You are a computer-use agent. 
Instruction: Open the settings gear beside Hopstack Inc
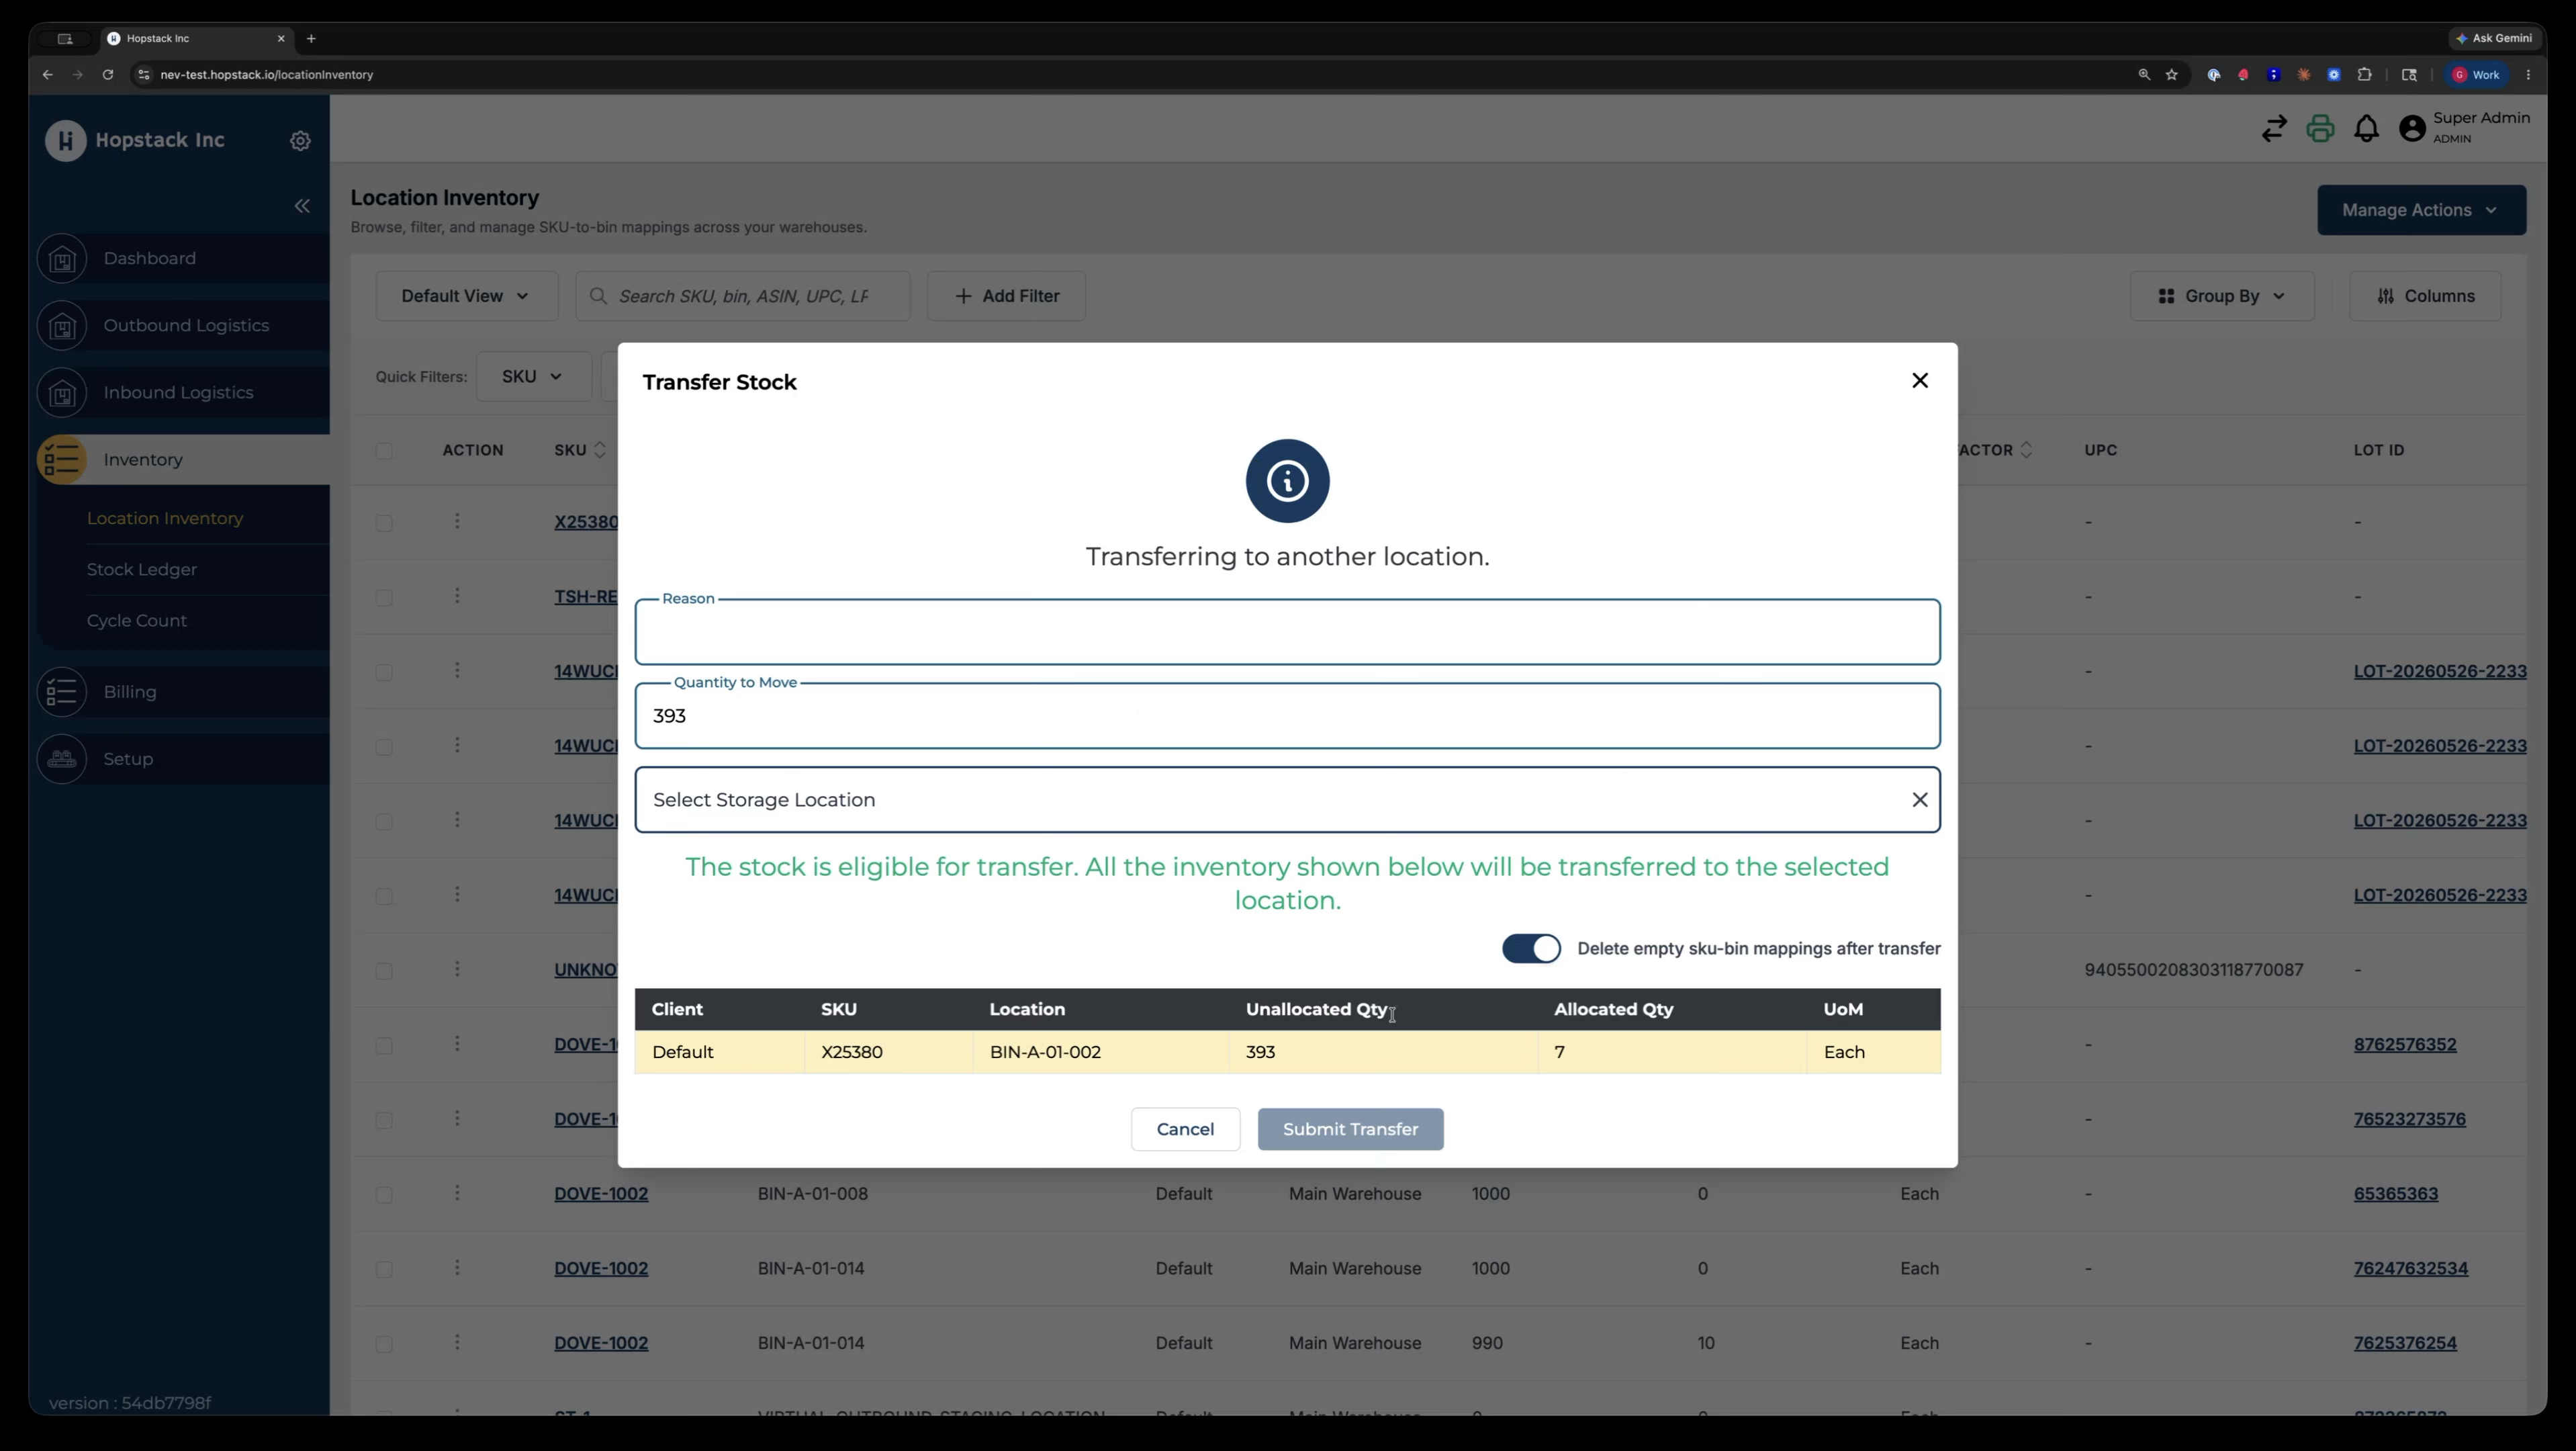300,141
